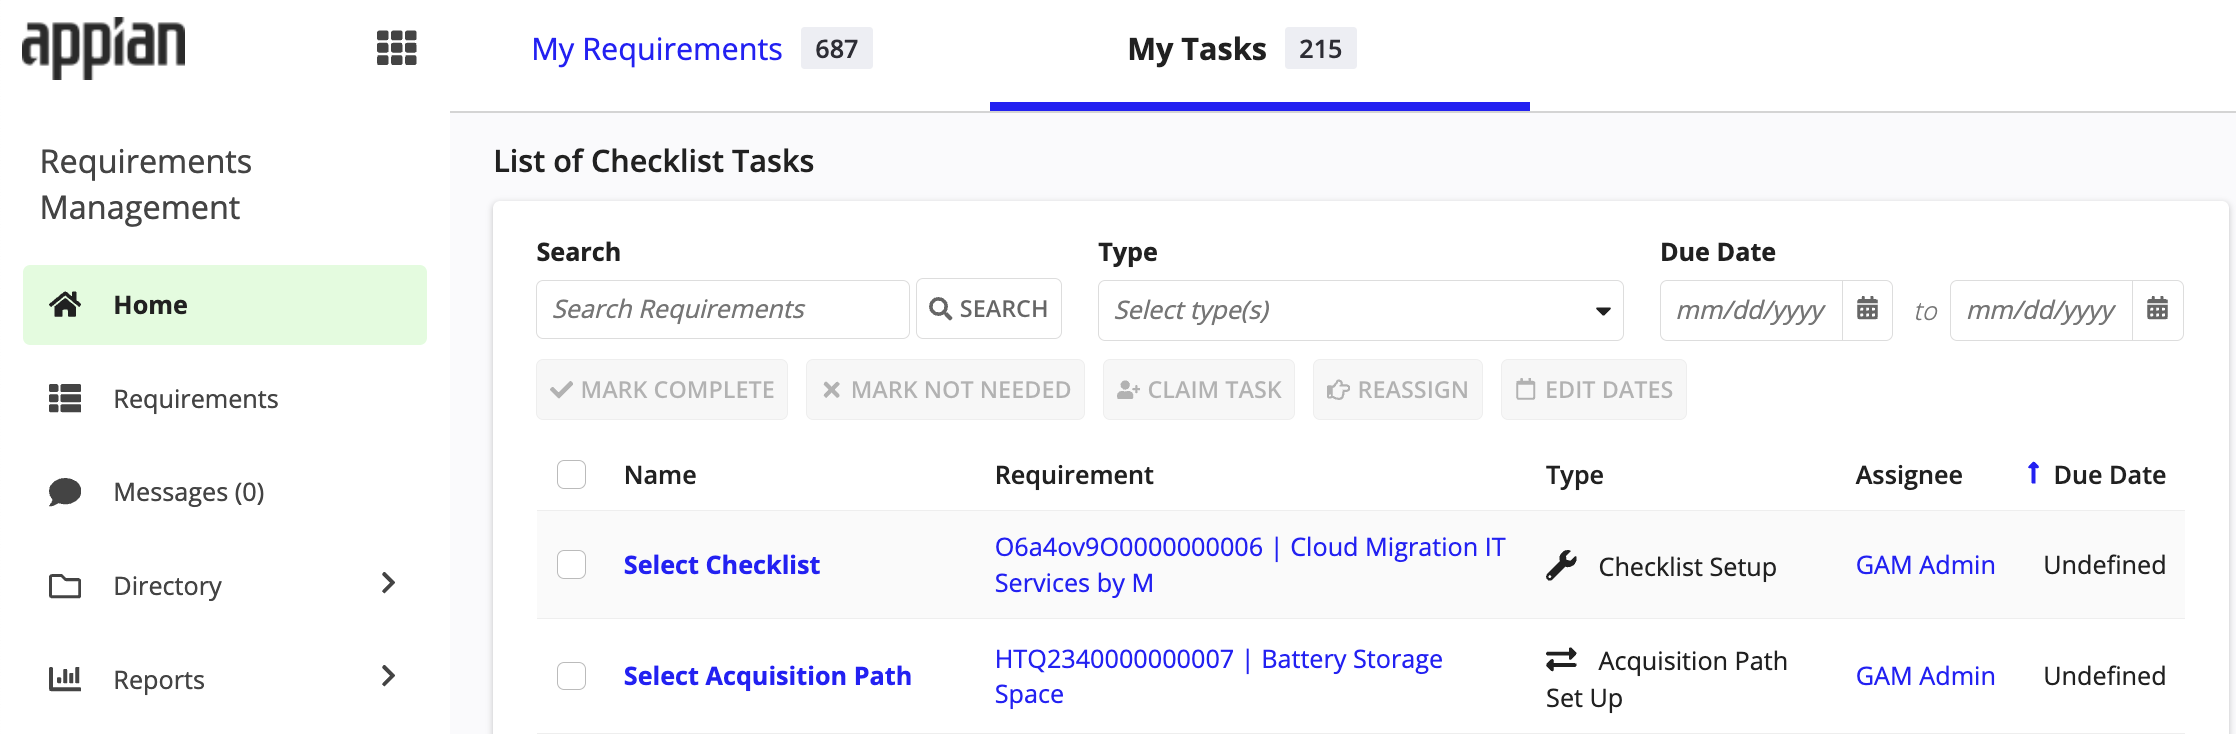Click the Checklist Setup wrench icon
Viewport: 2236px width, 734px height.
pyautogui.click(x=1561, y=566)
